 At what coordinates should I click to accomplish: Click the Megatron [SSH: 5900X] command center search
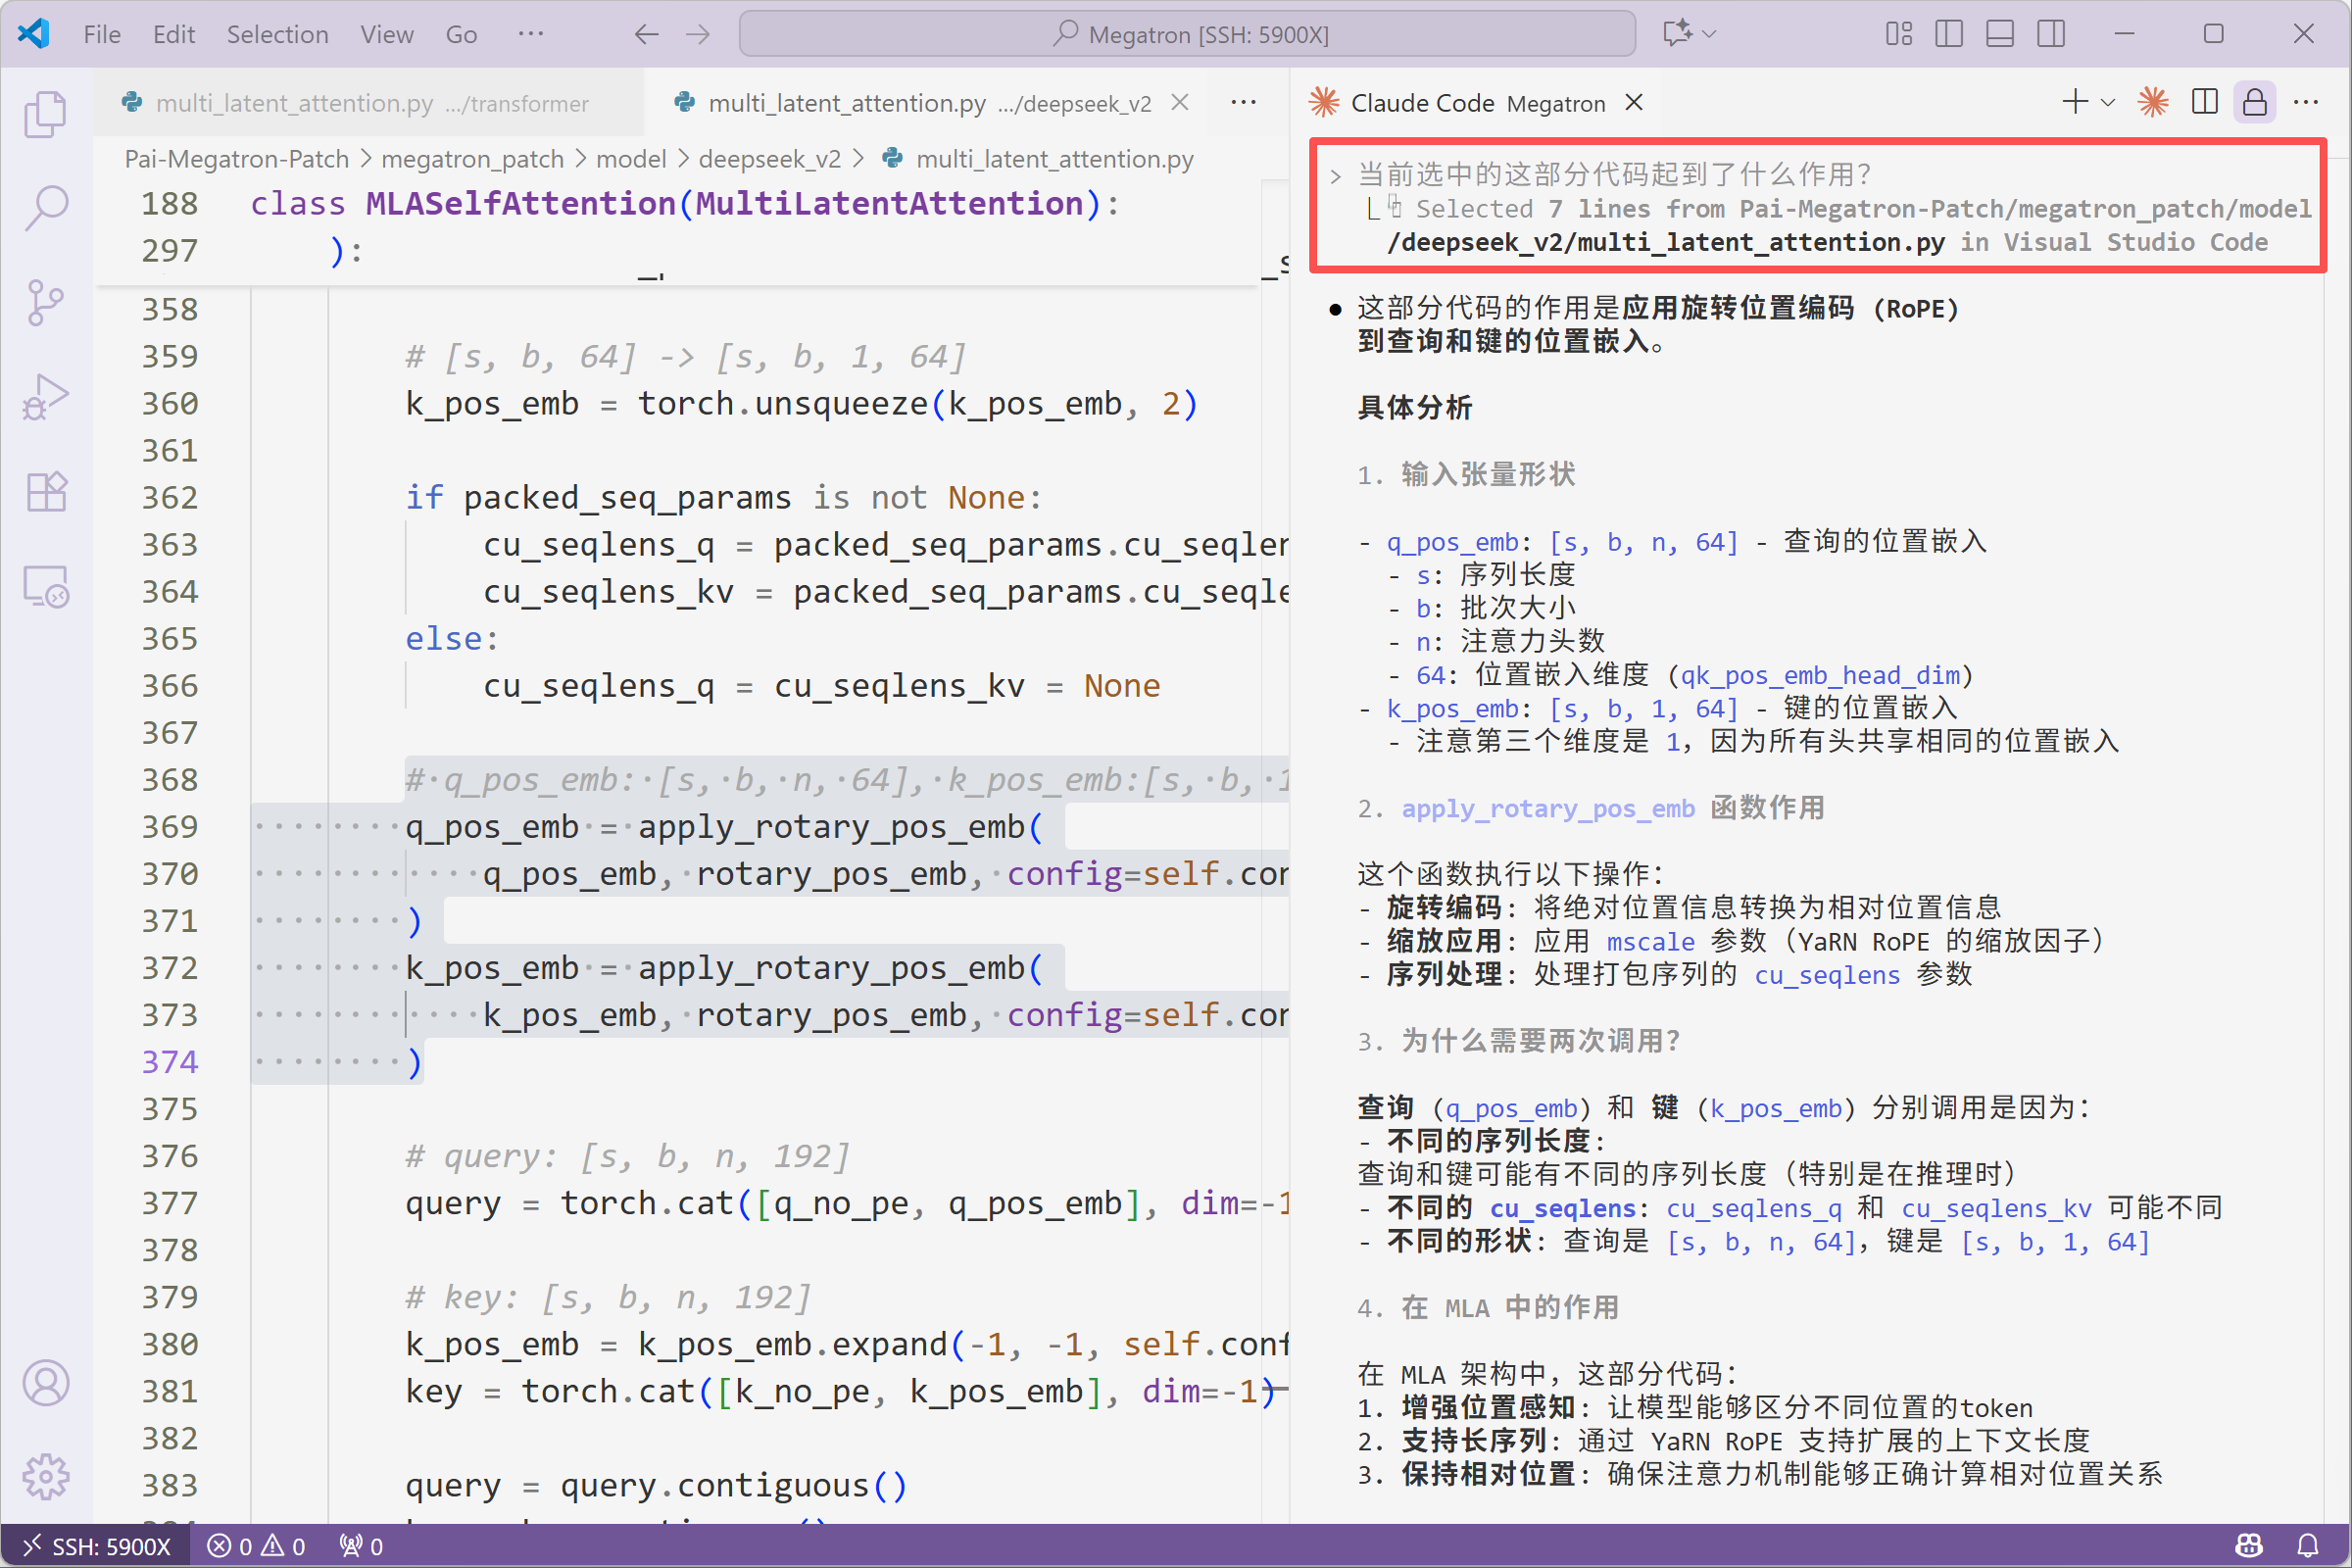pyautogui.click(x=1187, y=34)
